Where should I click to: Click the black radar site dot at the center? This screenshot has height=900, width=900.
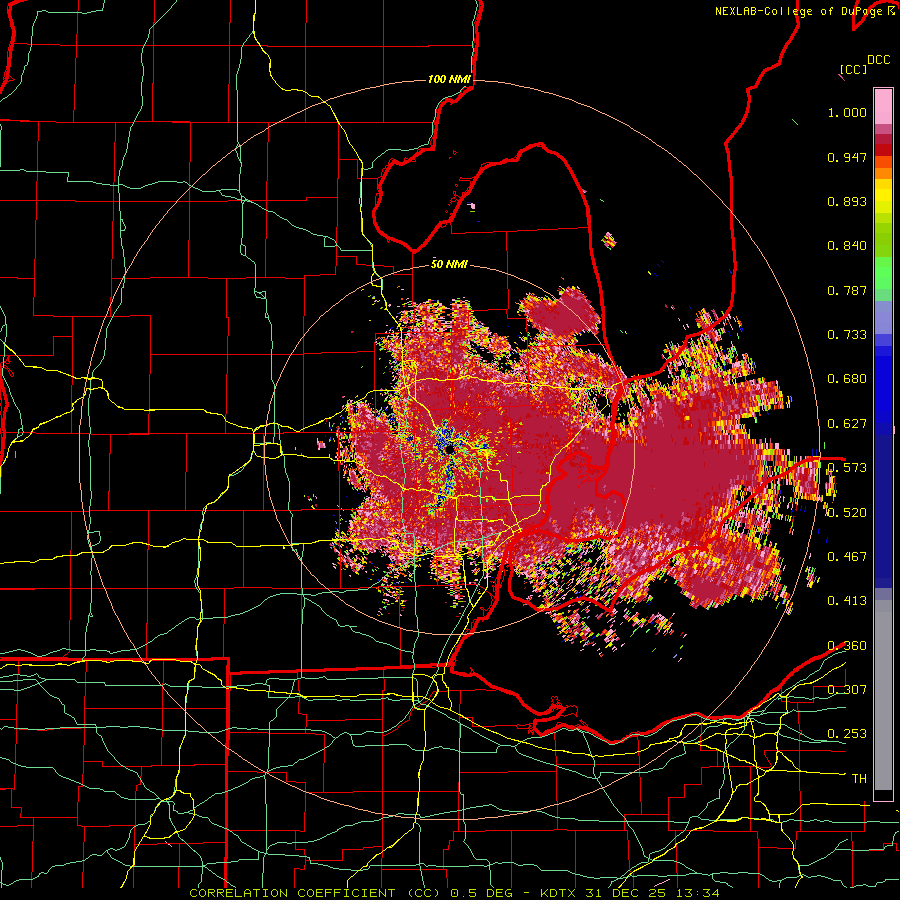[449, 449]
